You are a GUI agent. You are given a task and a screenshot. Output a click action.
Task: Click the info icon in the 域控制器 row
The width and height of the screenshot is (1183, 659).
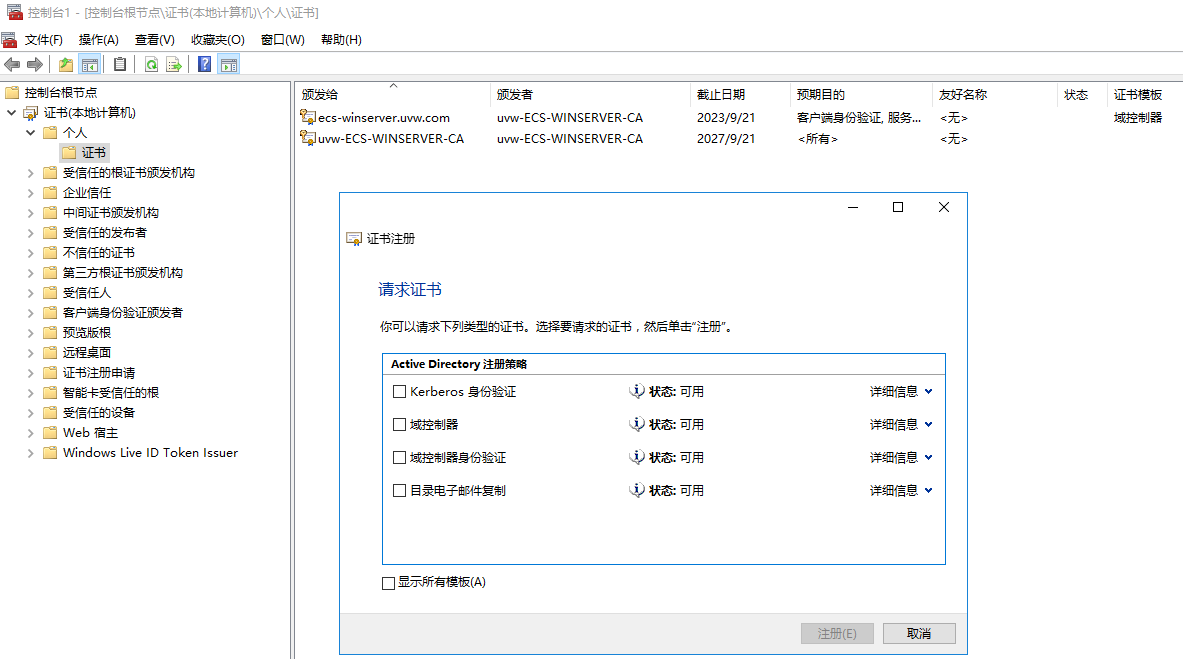coord(637,424)
